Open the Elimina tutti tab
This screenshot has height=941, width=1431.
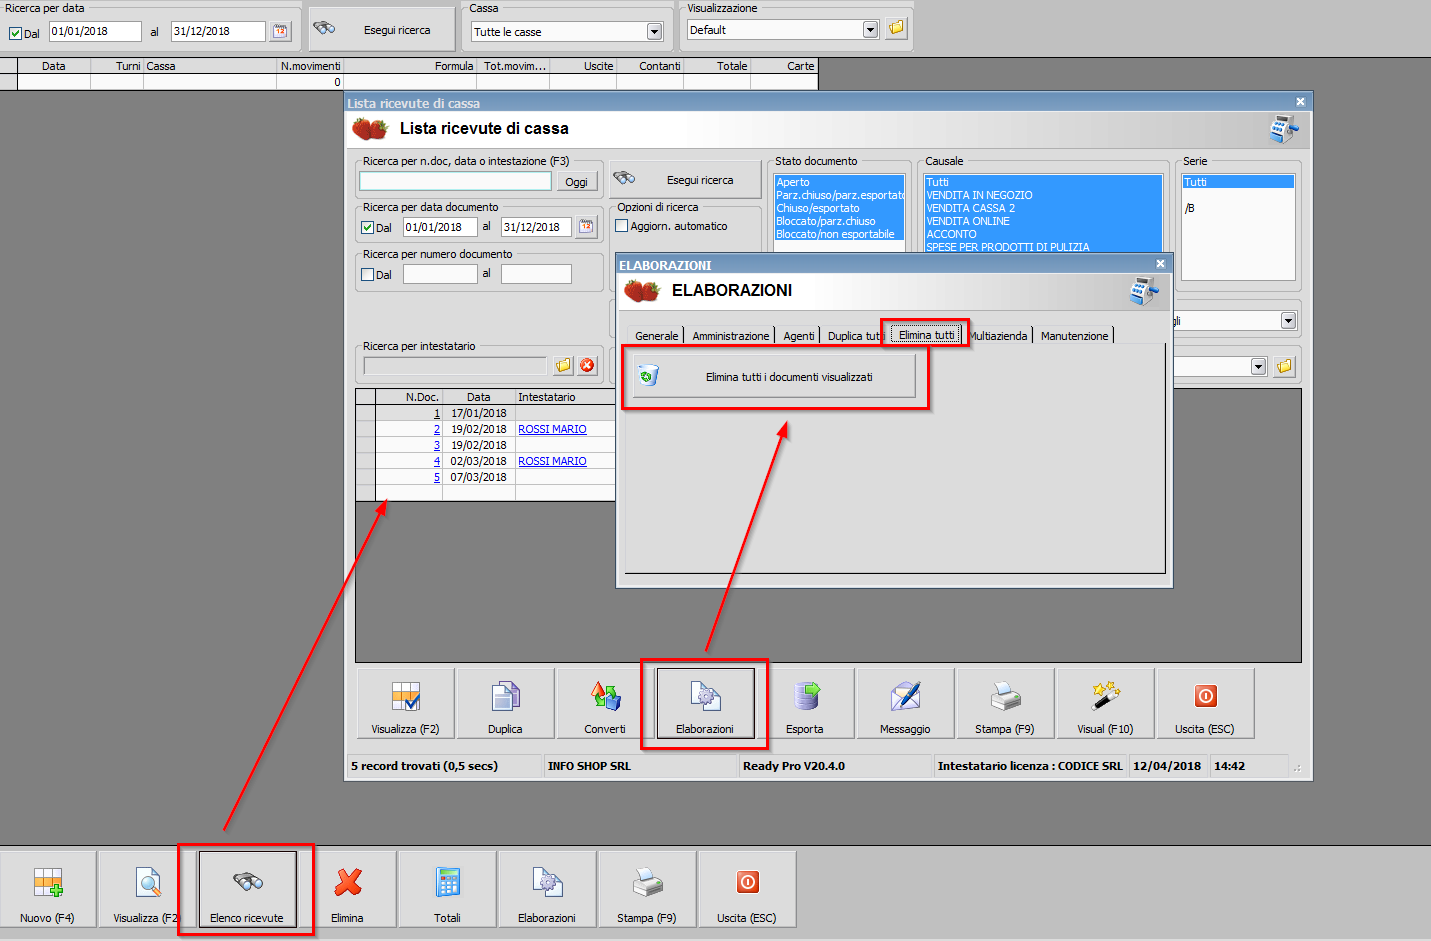coord(927,335)
